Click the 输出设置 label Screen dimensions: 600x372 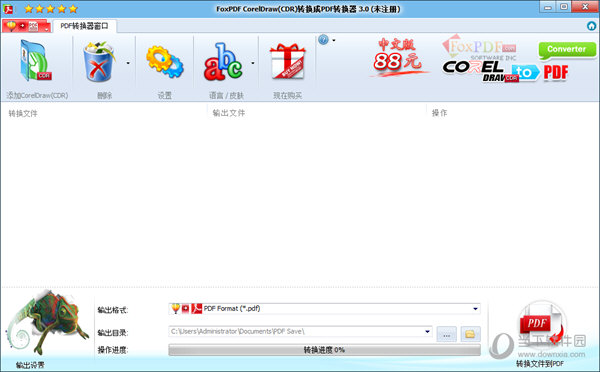click(30, 365)
